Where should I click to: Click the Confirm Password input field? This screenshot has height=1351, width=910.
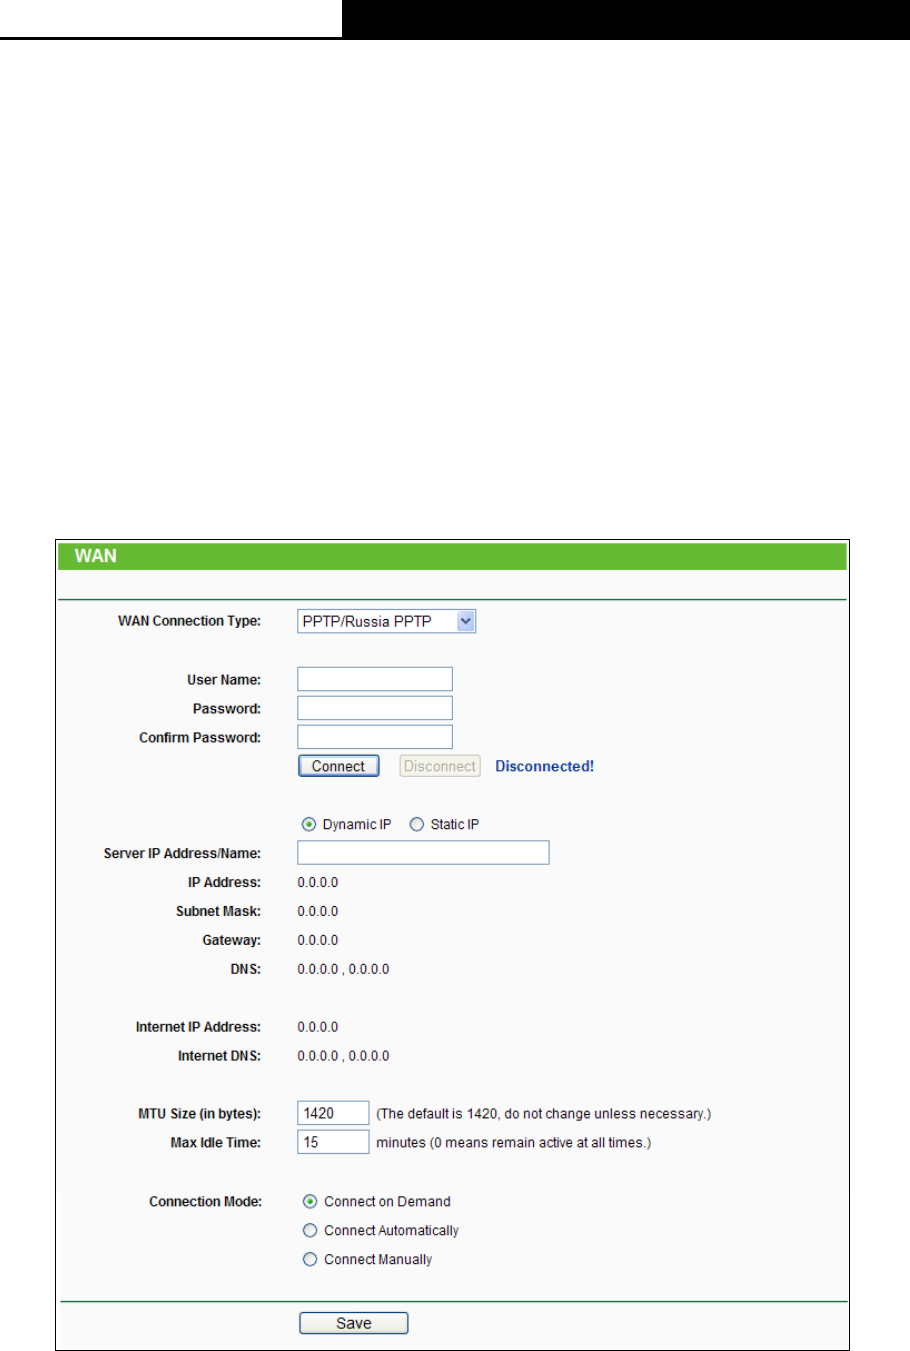click(x=375, y=737)
